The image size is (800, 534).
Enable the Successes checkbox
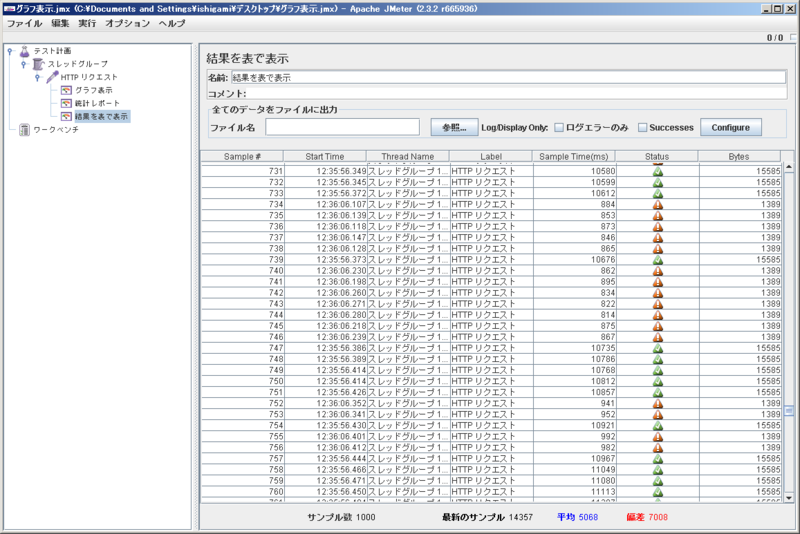(643, 128)
